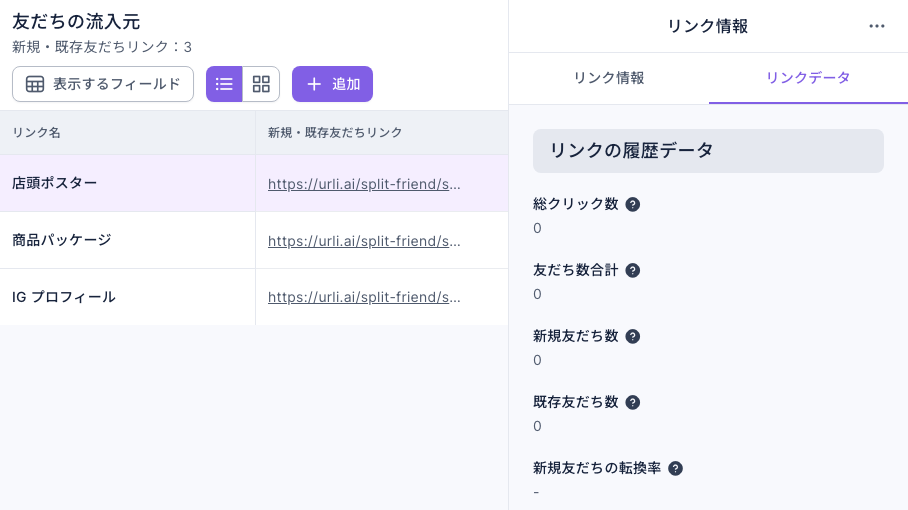Show help for 総クリック数
The width and height of the screenshot is (908, 510).
click(633, 204)
